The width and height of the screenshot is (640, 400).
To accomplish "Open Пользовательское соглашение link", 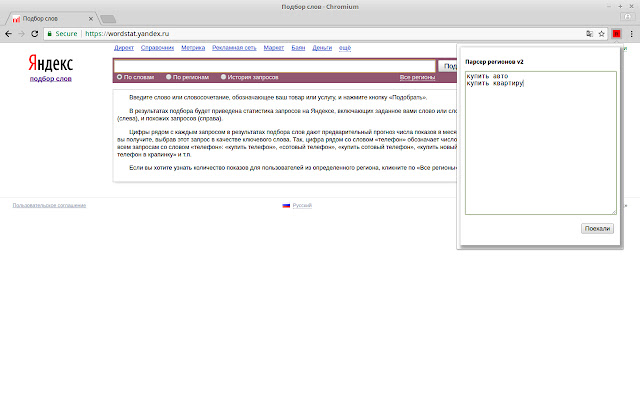I will pyautogui.click(x=49, y=205).
